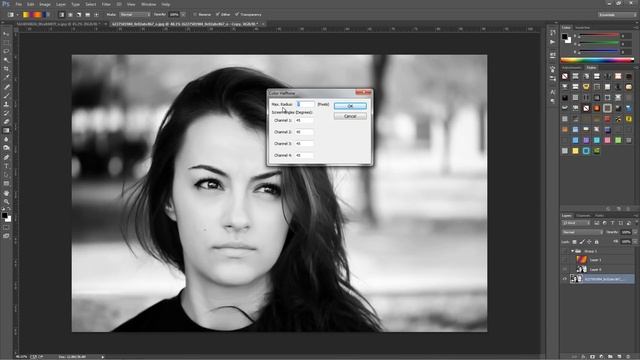The image size is (640, 360).
Task: Select the Horizontal Type tool
Action: tap(6, 166)
